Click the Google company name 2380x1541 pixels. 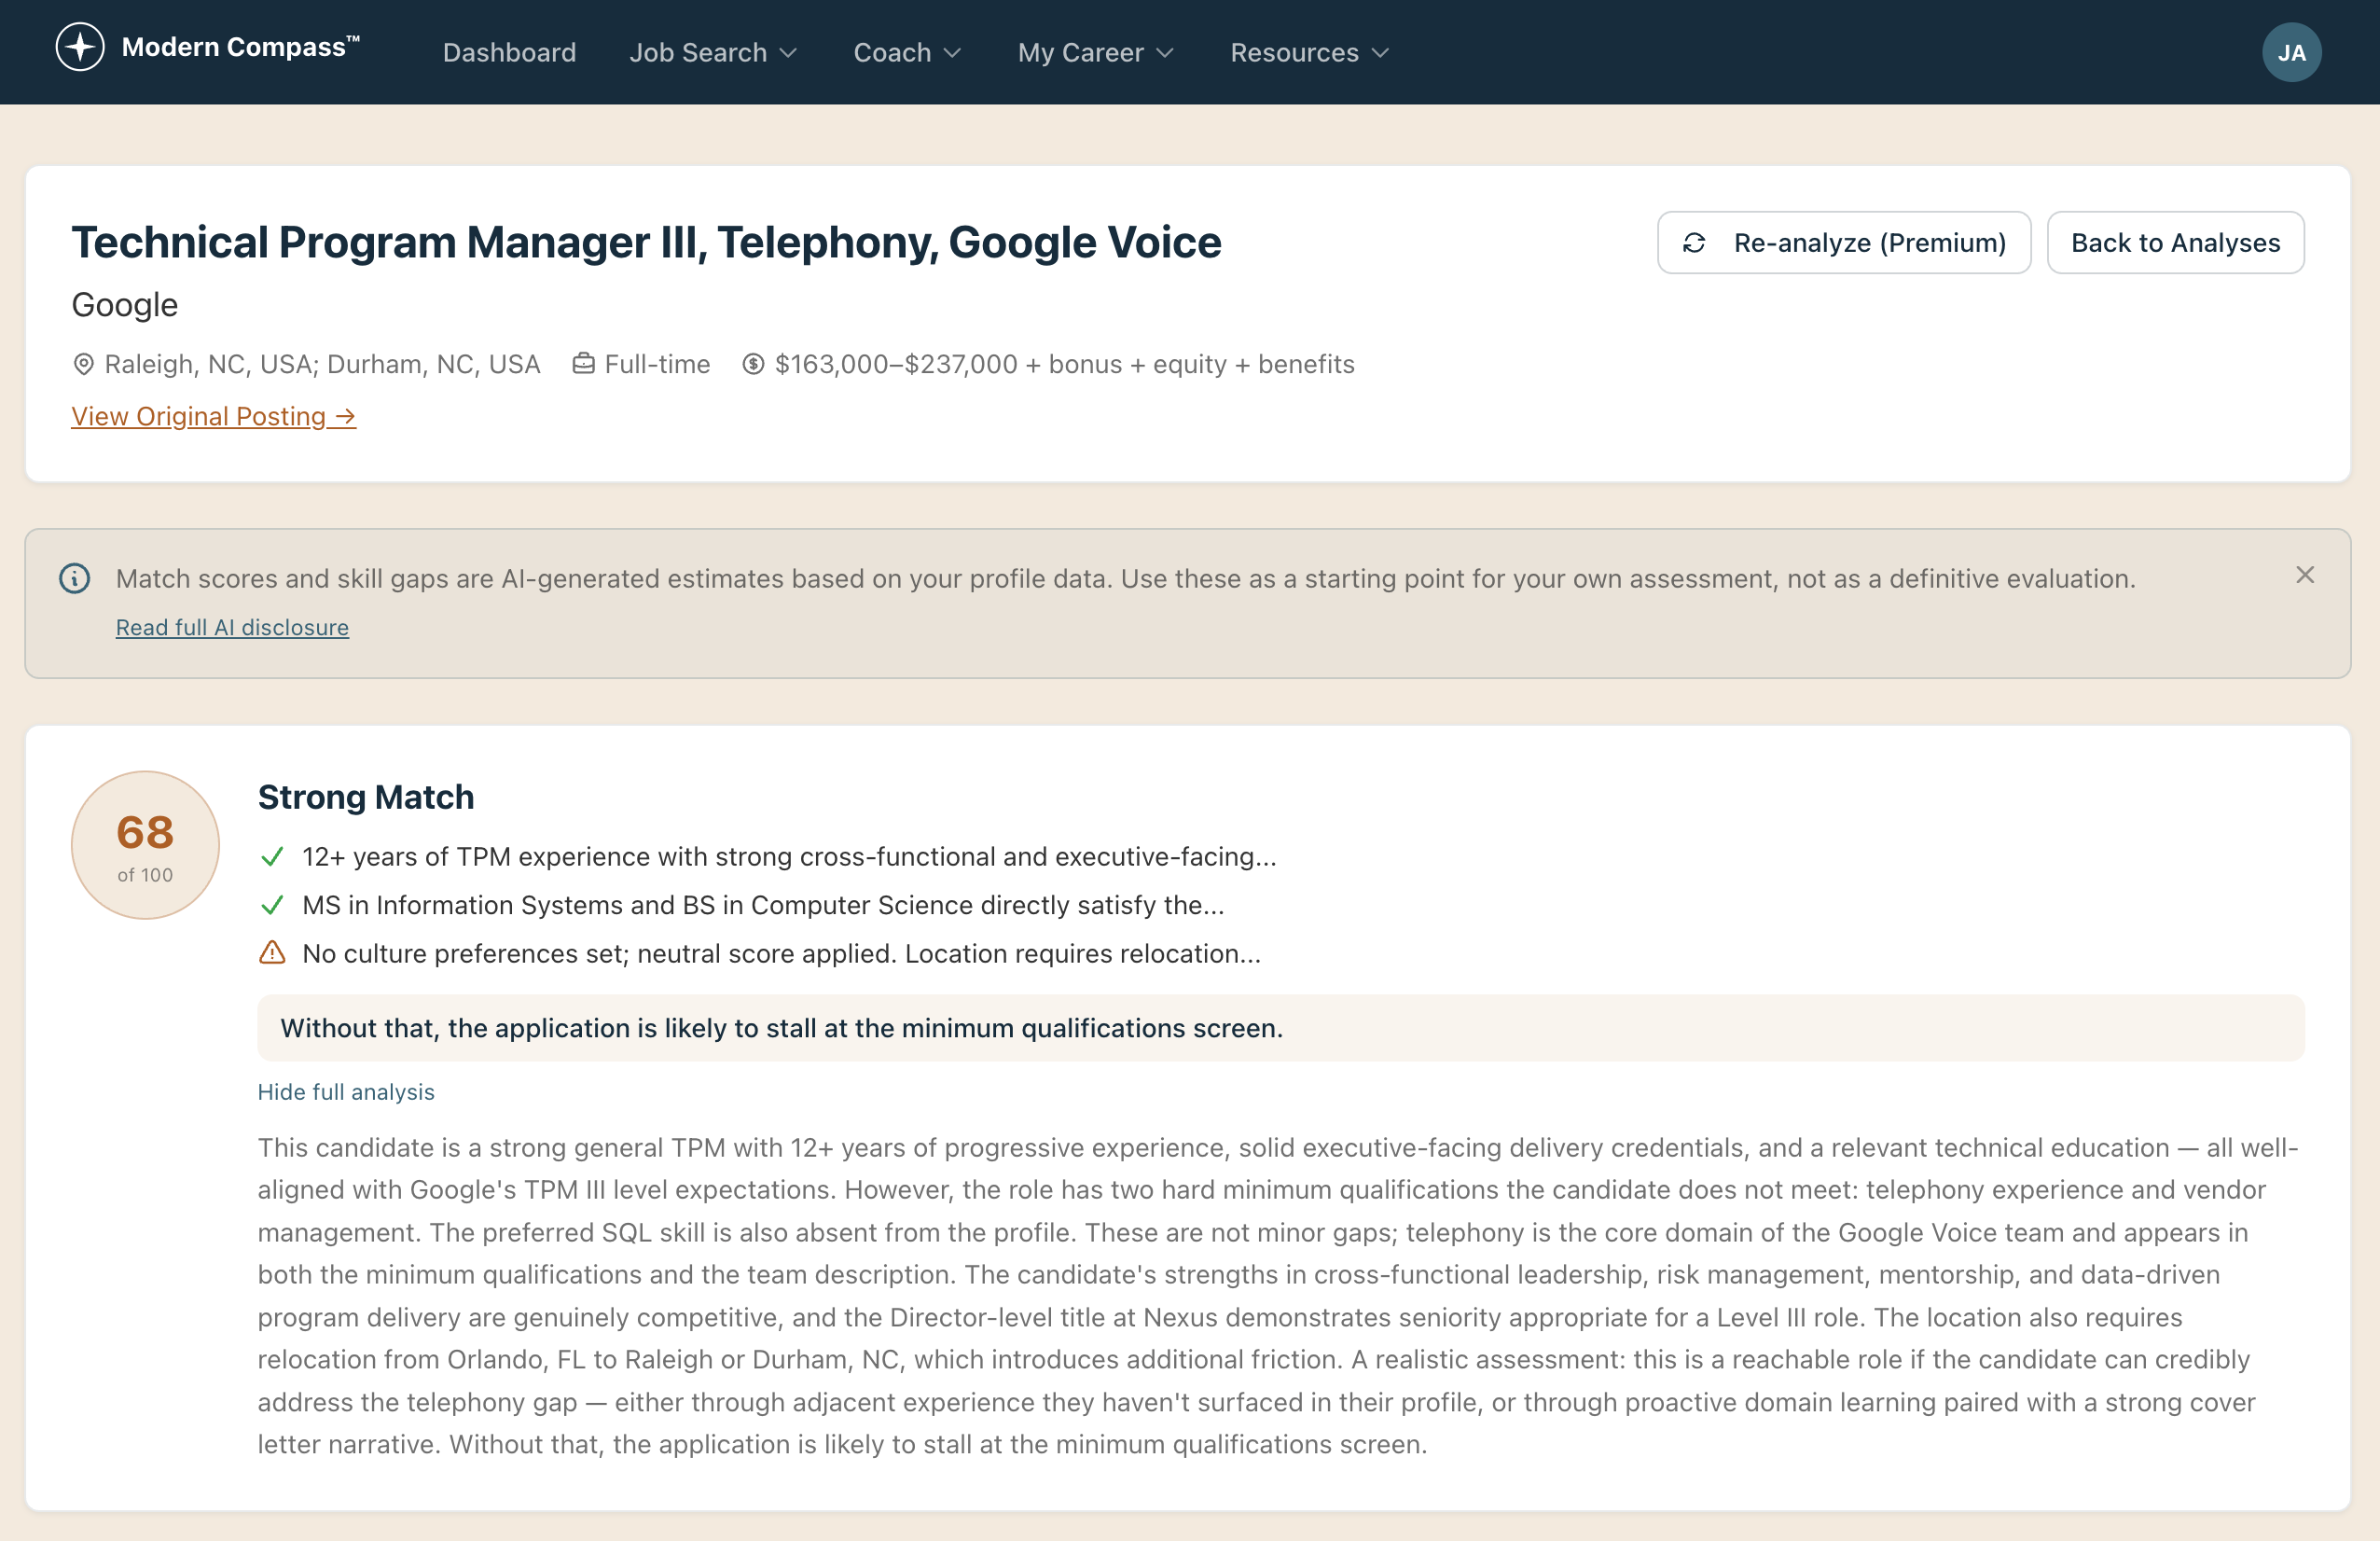pyautogui.click(x=125, y=305)
